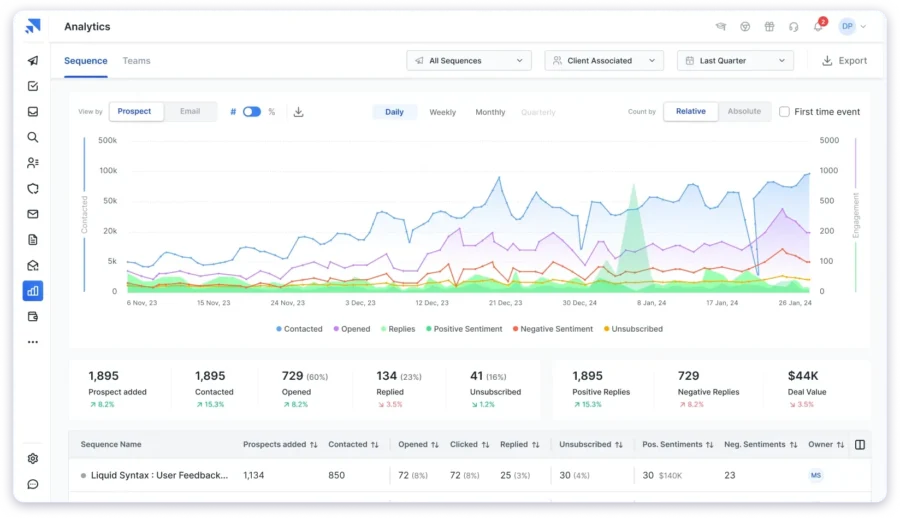Open the settings gear in sidebar
The width and height of the screenshot is (900, 518).
coord(33,458)
